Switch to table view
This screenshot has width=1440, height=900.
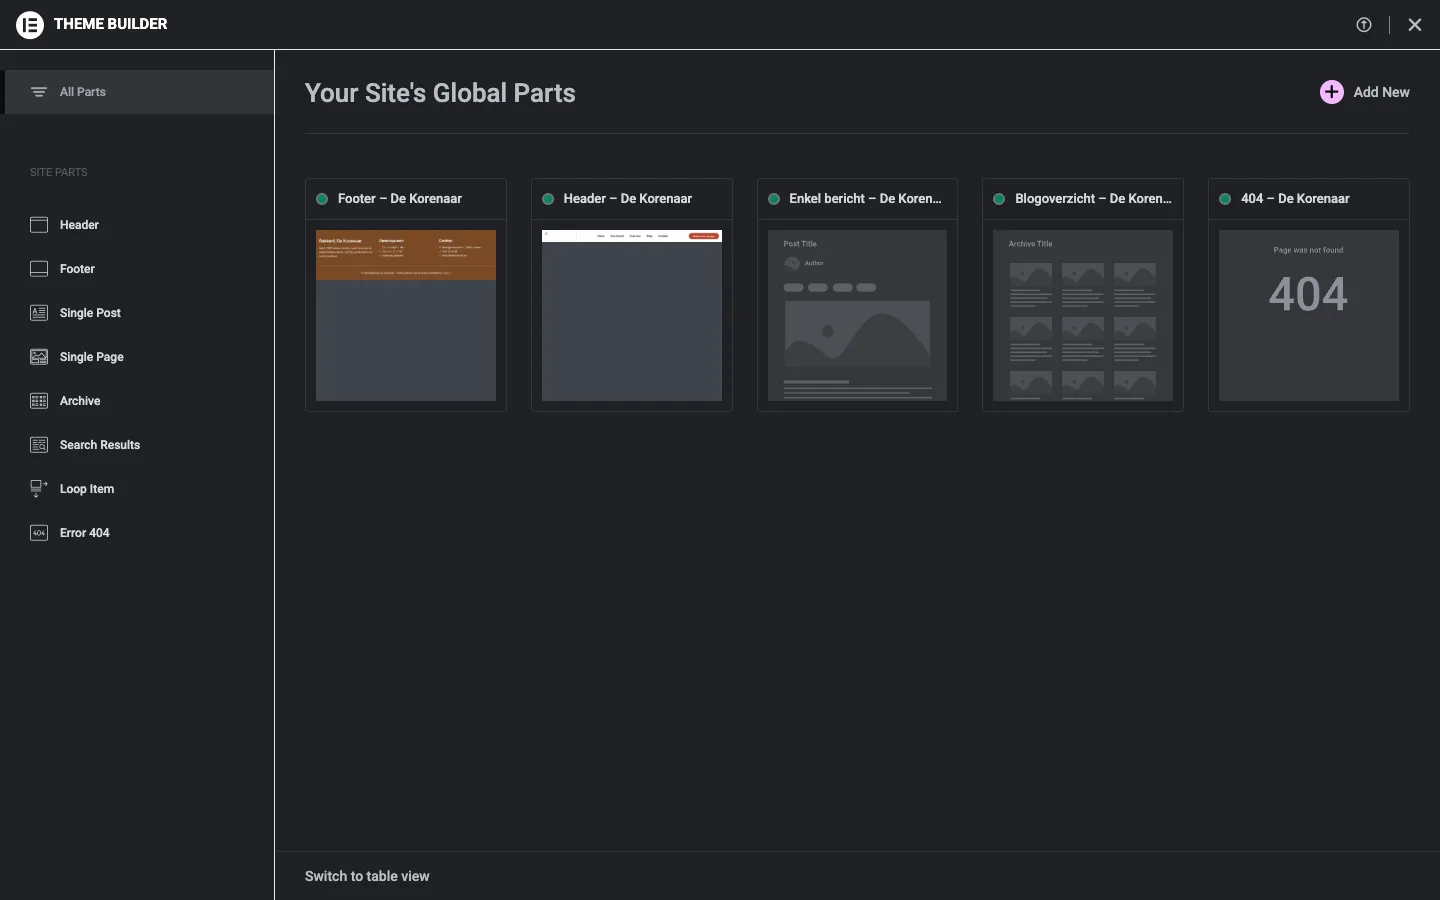(367, 876)
